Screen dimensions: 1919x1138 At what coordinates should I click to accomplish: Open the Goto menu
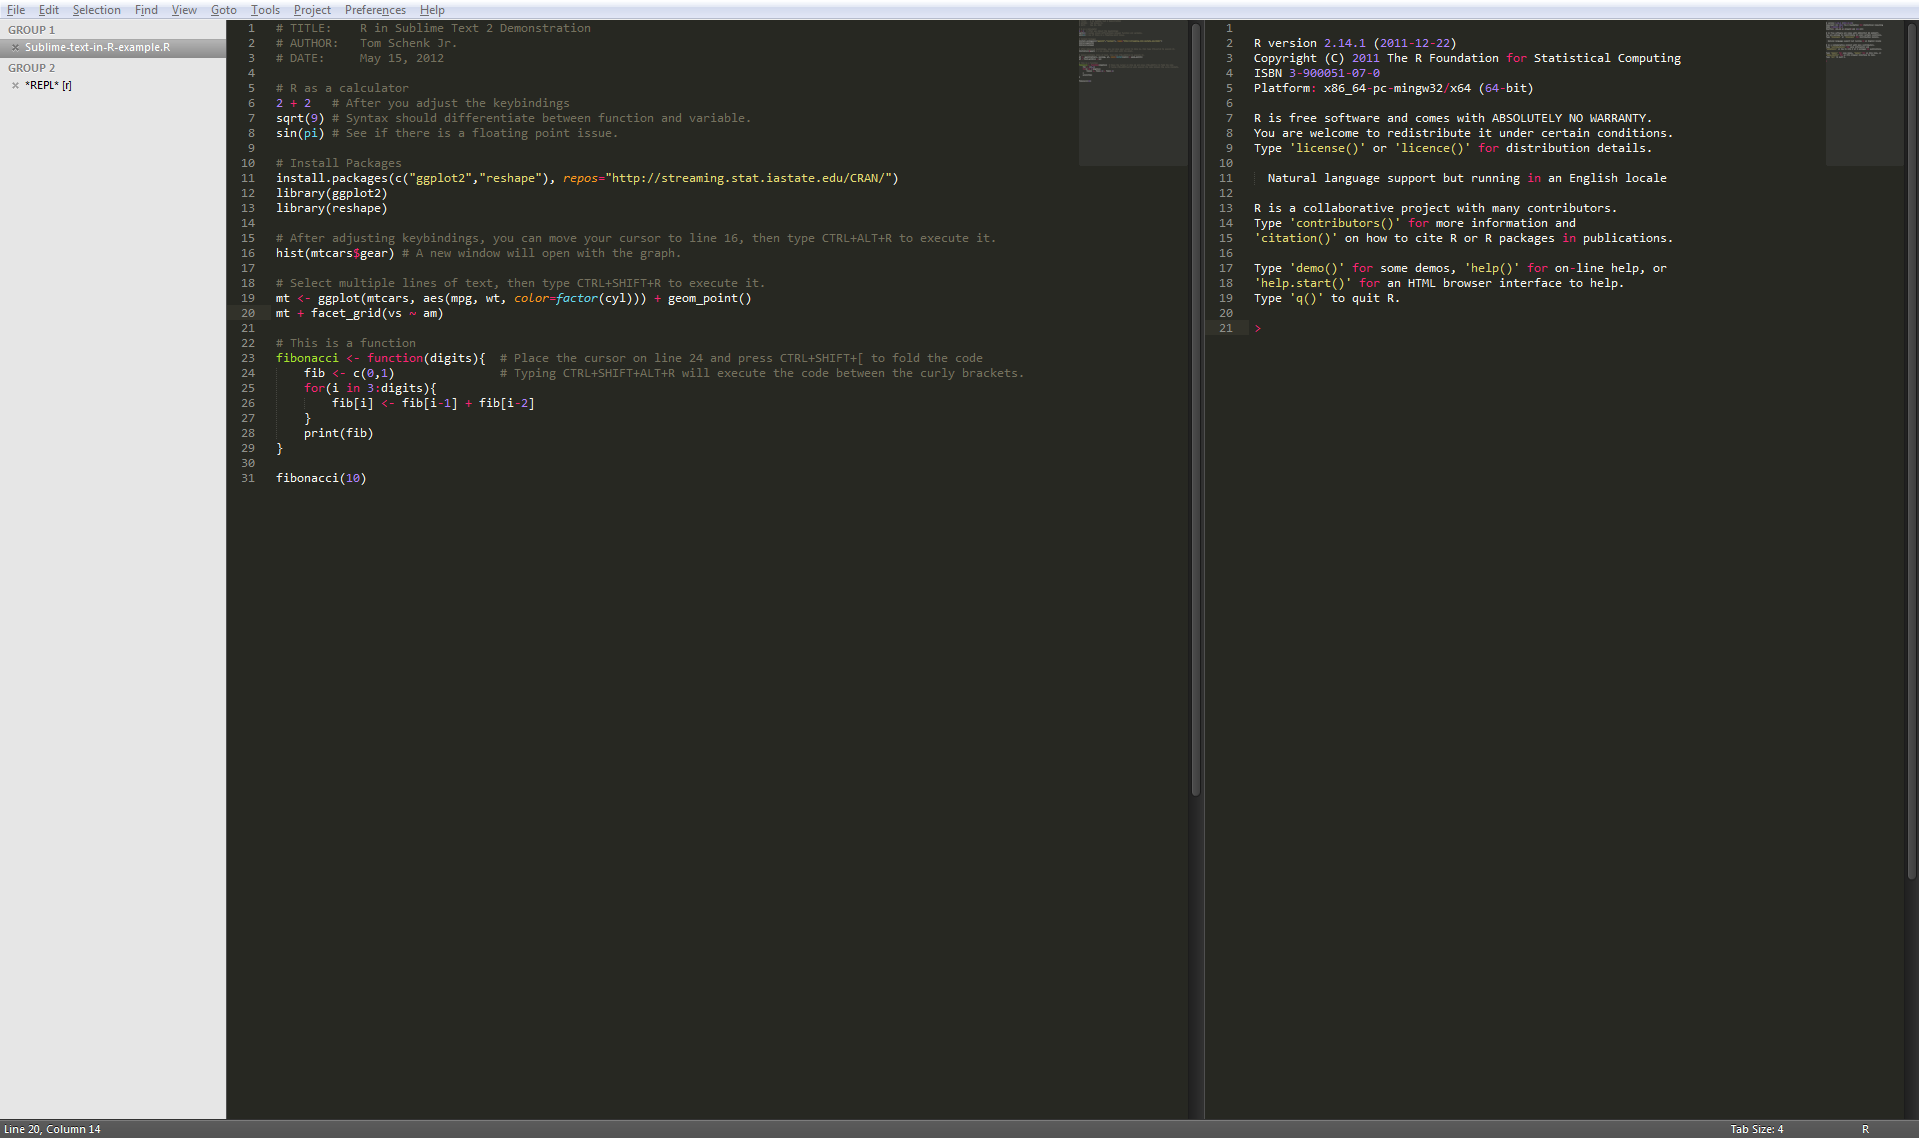point(223,10)
